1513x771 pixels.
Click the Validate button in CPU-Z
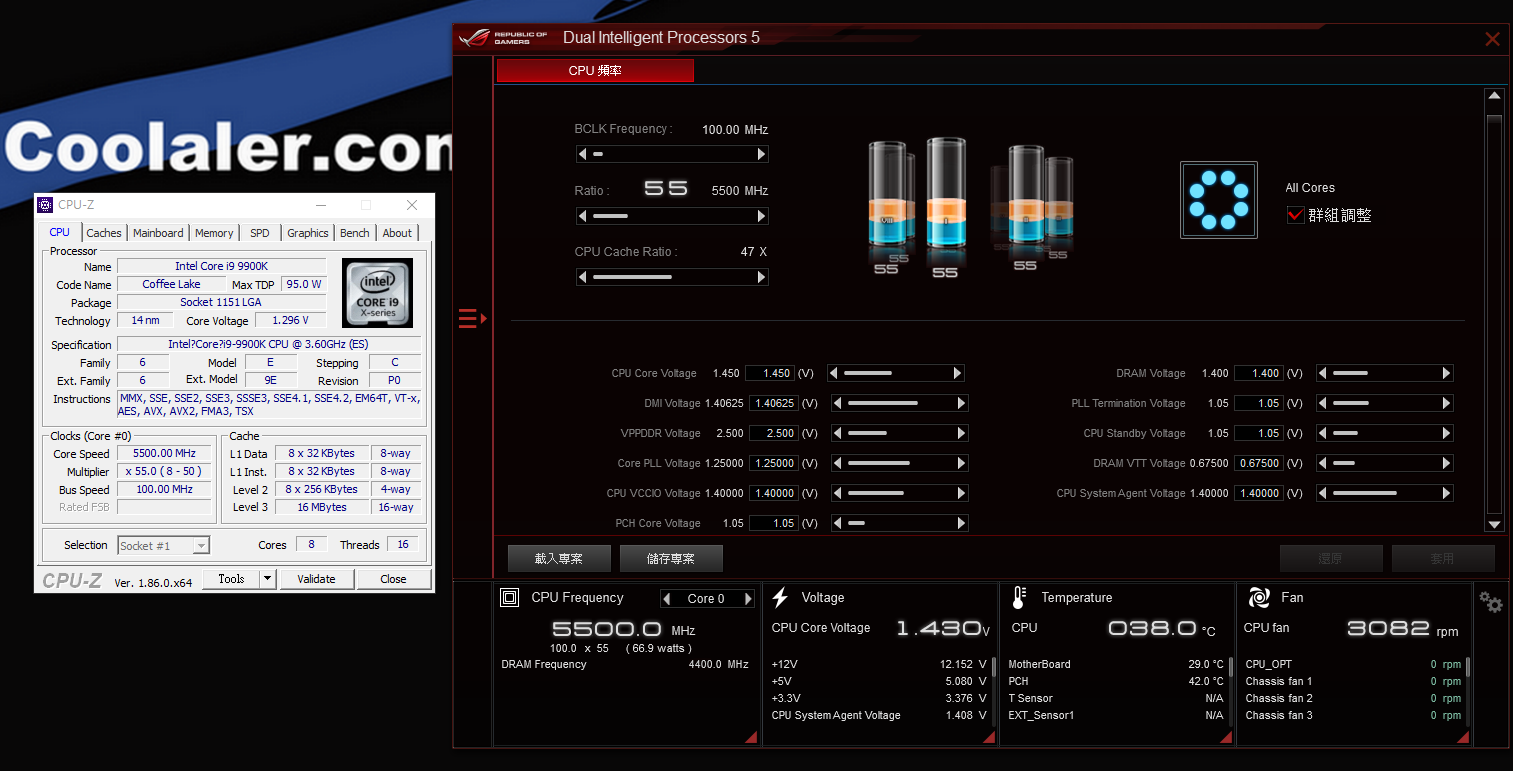click(x=316, y=579)
